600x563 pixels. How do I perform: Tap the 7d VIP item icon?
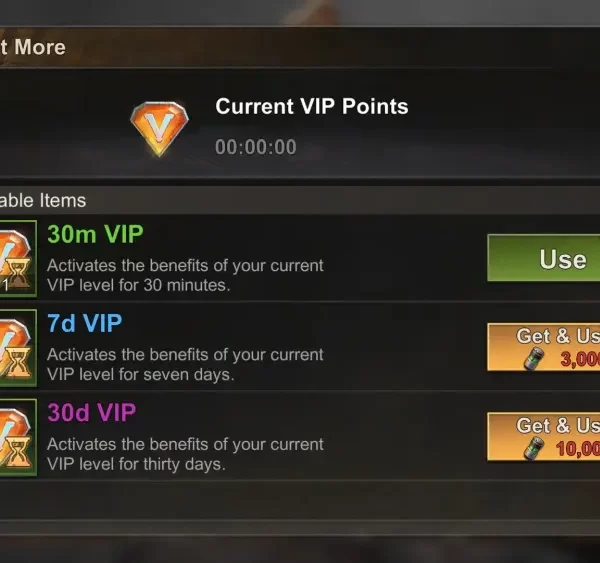pyautogui.click(x=18, y=348)
